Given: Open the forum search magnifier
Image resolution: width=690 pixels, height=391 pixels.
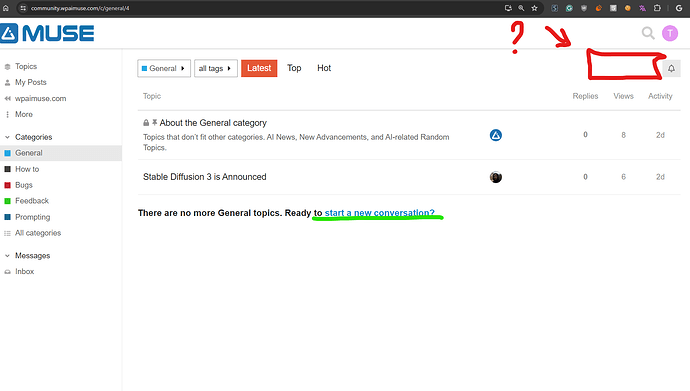Looking at the screenshot, I should coord(648,33).
